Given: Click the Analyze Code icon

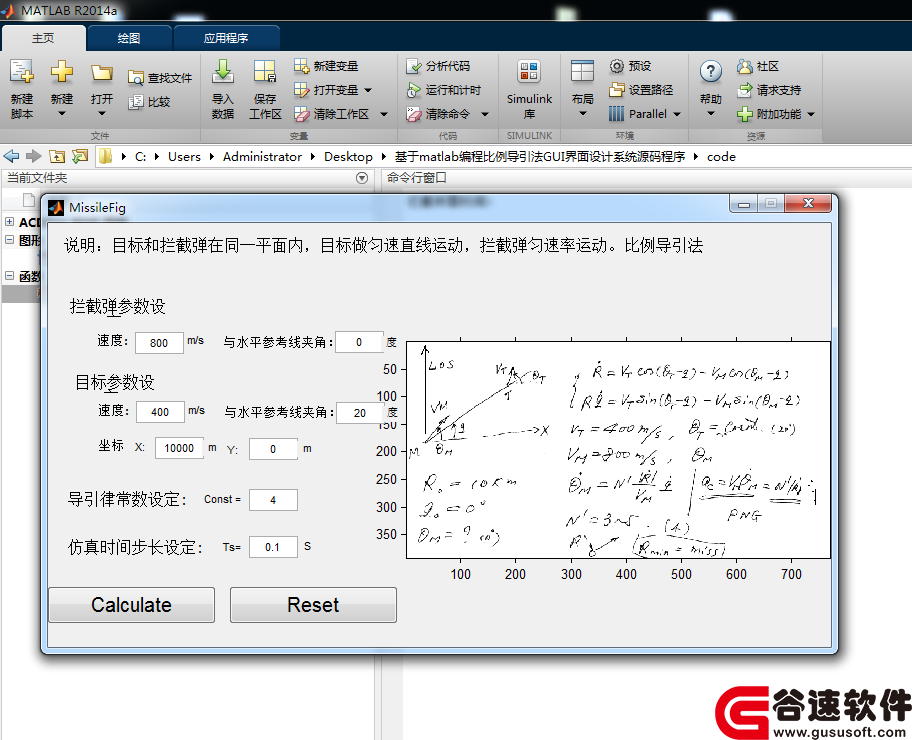Looking at the screenshot, I should [413, 66].
